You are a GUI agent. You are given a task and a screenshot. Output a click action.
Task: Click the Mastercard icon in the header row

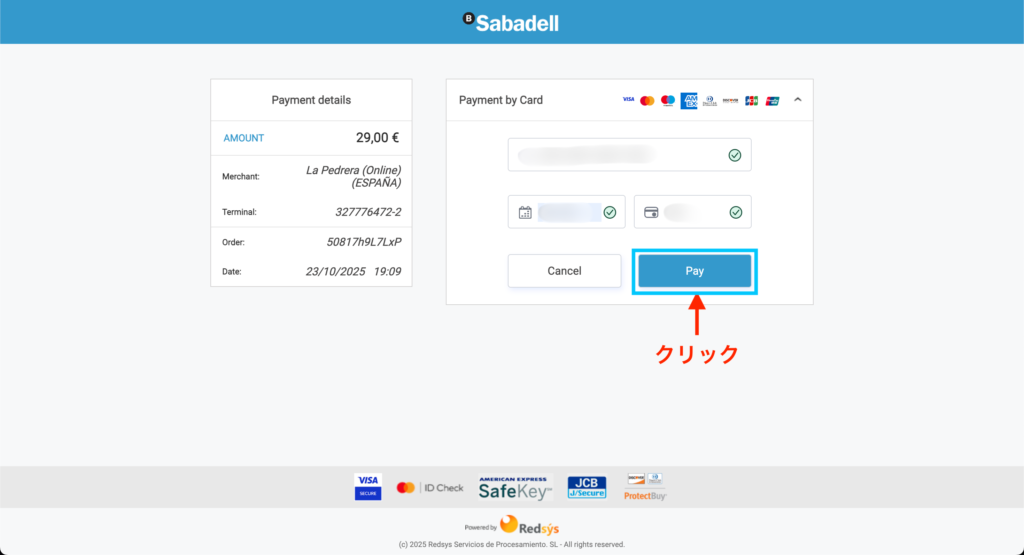pyautogui.click(x=647, y=100)
